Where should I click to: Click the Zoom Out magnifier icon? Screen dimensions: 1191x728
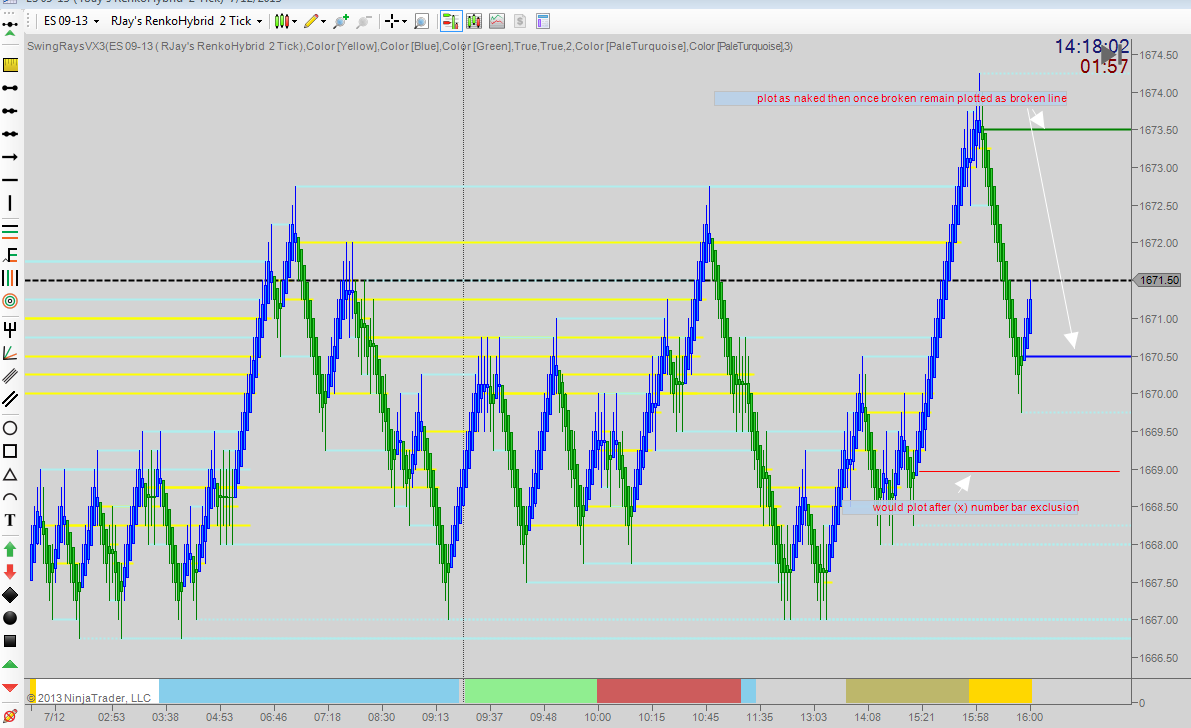coord(365,21)
